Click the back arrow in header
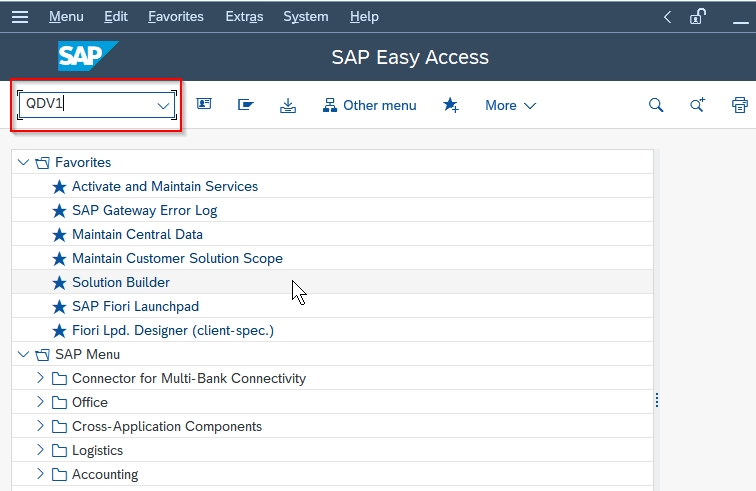This screenshot has height=491, width=756. point(667,17)
